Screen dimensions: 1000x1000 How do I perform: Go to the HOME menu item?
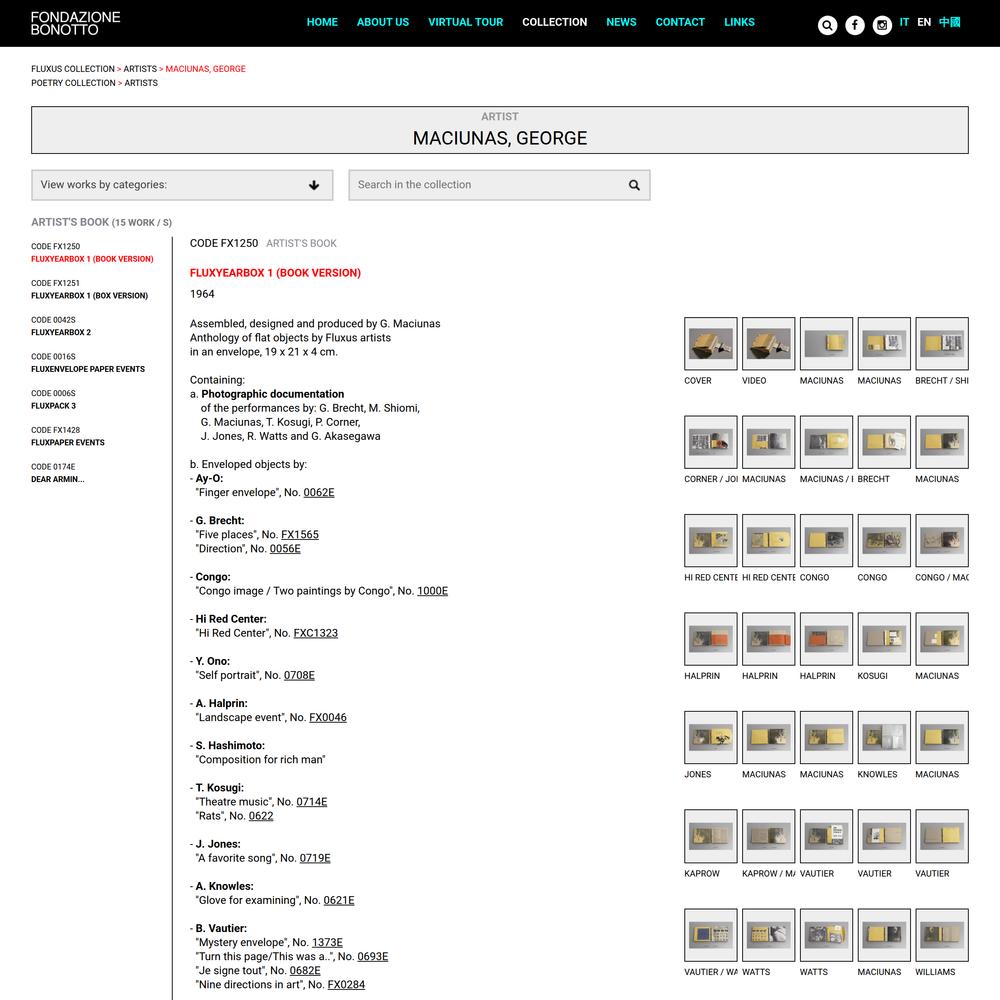[322, 22]
